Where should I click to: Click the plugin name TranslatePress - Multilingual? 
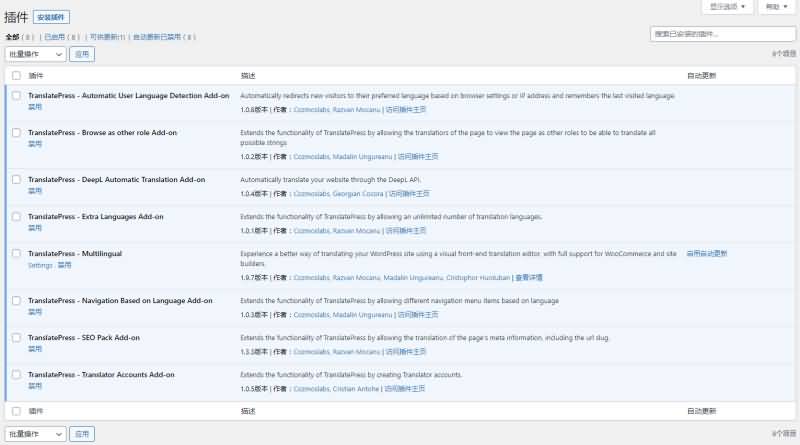click(75, 254)
